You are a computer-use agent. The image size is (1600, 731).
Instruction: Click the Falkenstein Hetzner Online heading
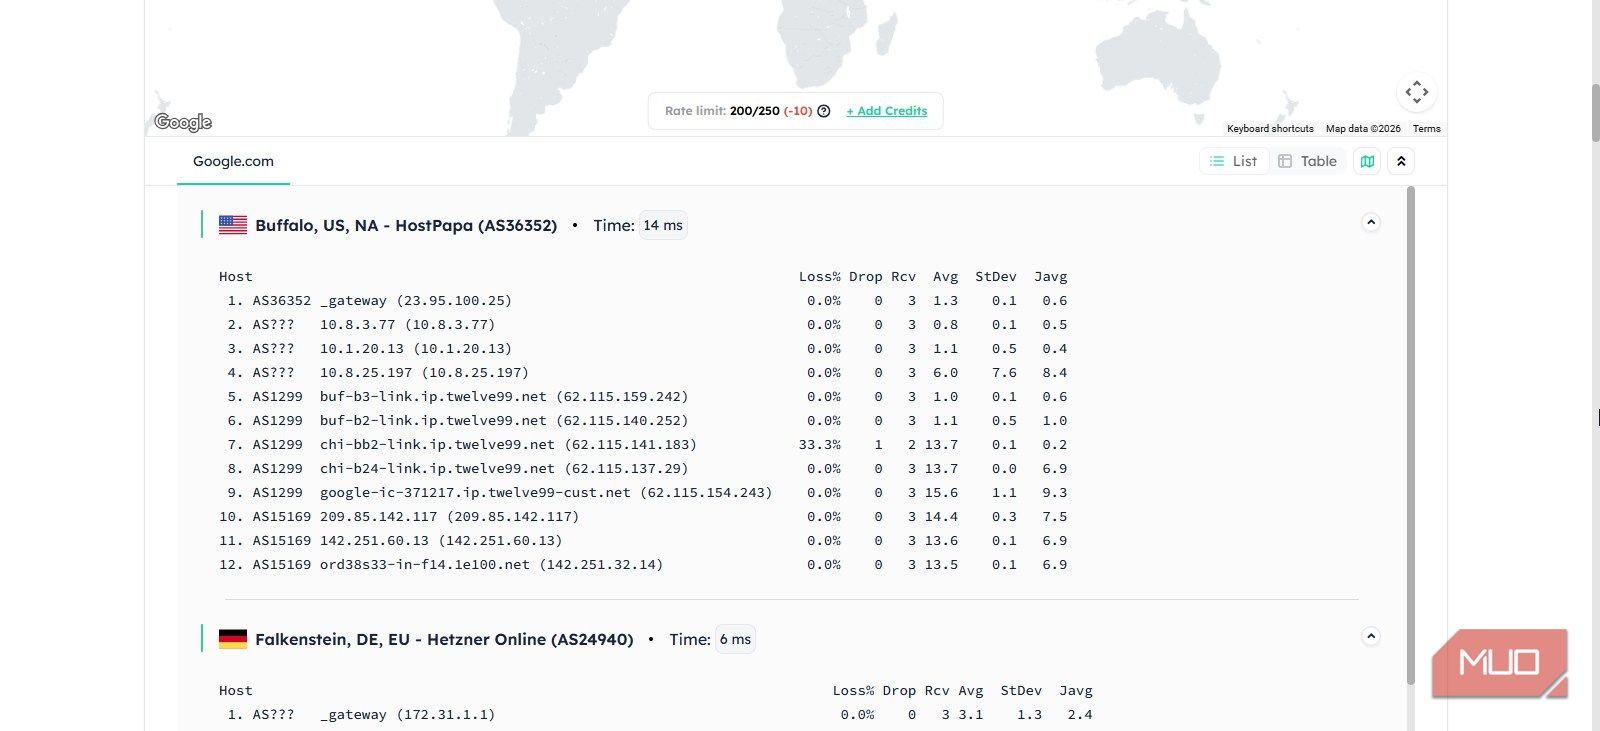pos(444,639)
